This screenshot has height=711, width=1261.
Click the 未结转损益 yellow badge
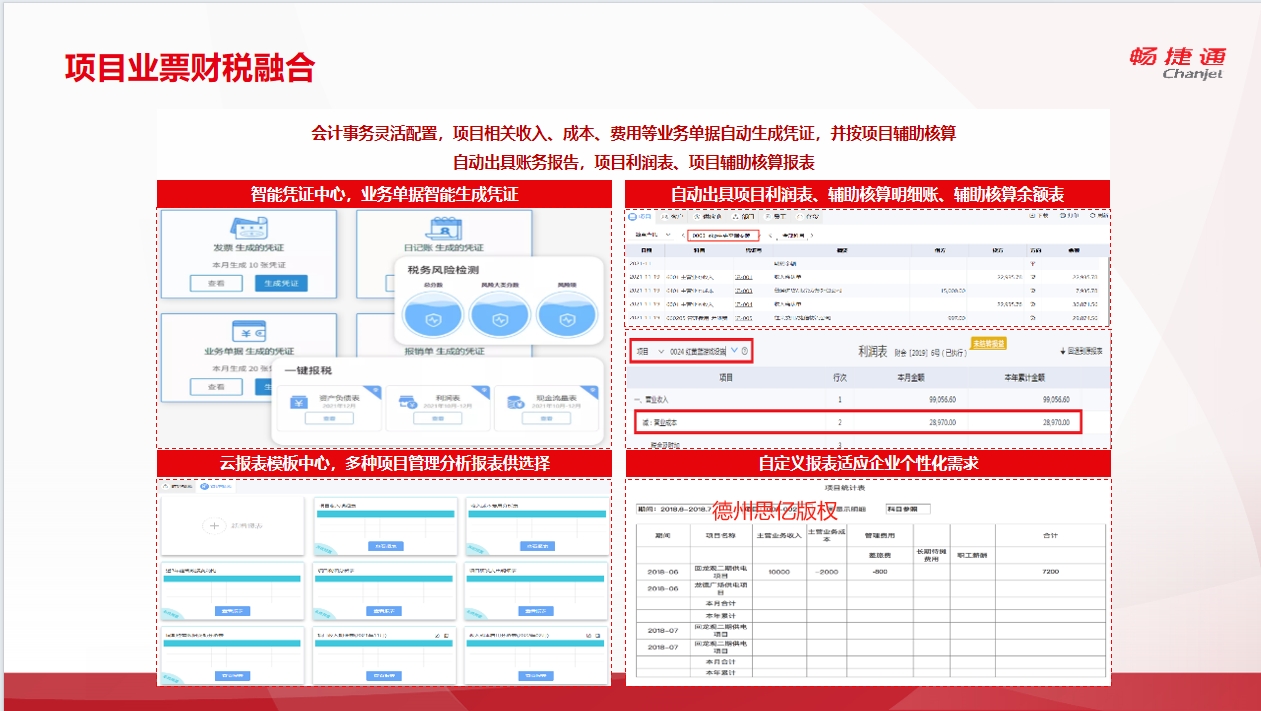pos(989,344)
